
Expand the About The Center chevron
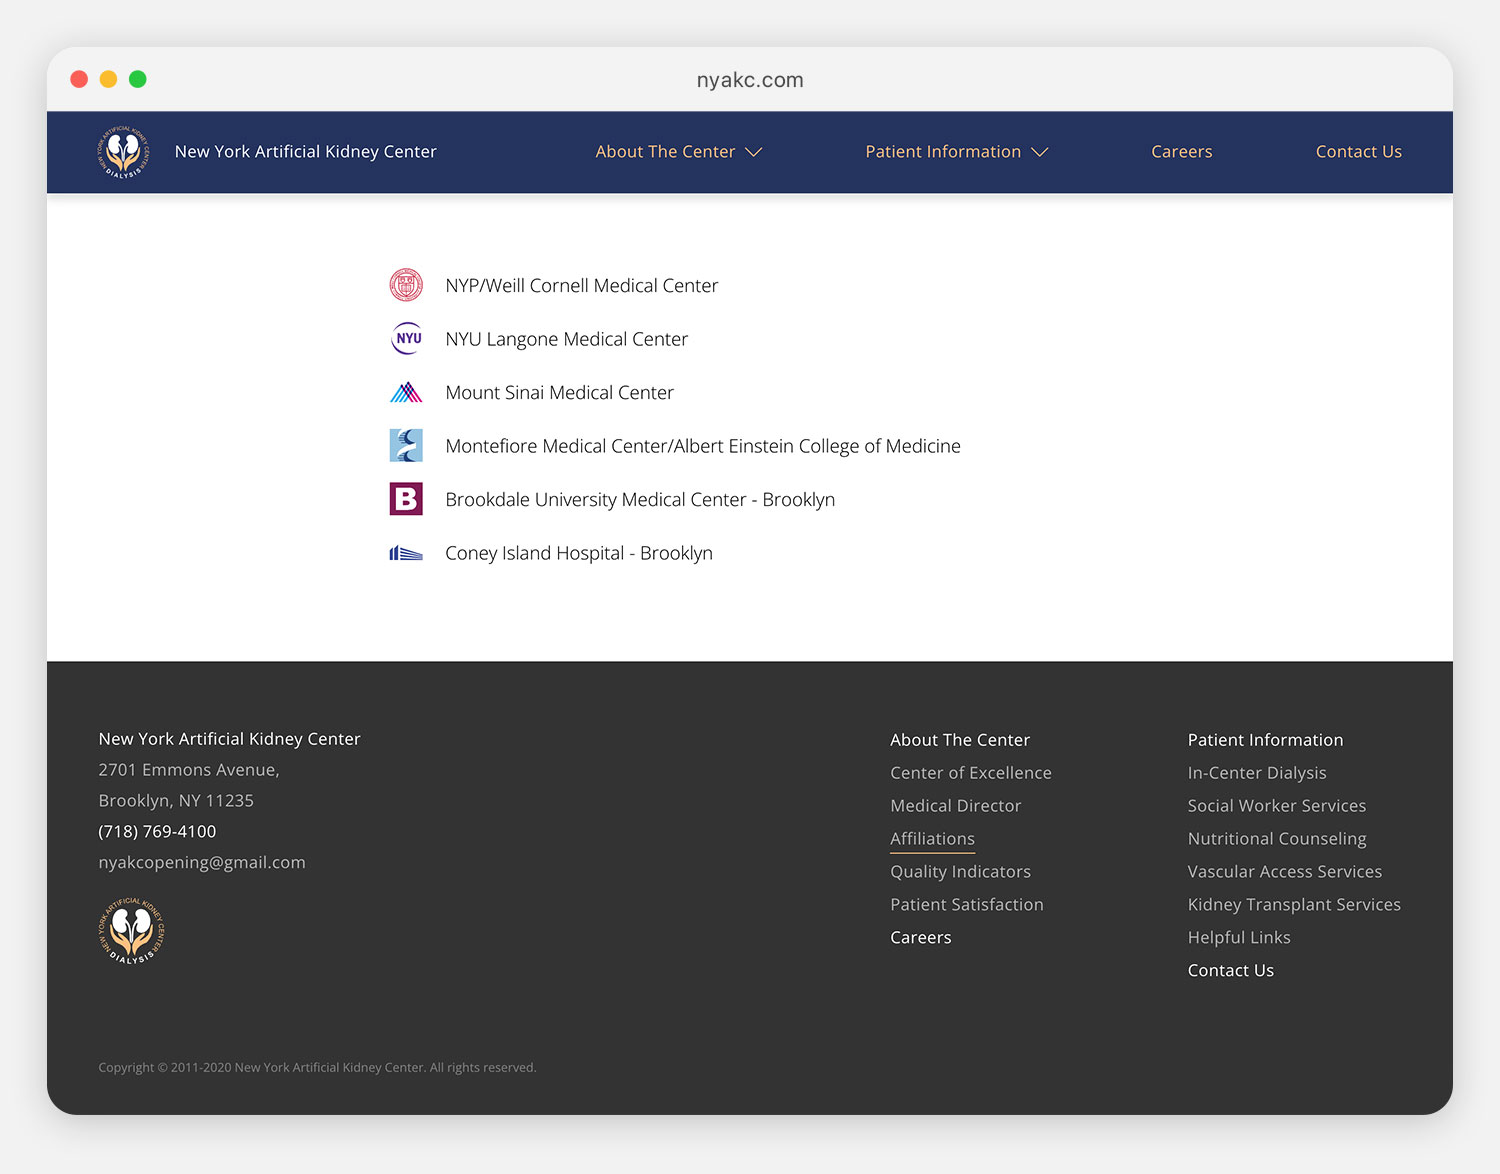[754, 152]
